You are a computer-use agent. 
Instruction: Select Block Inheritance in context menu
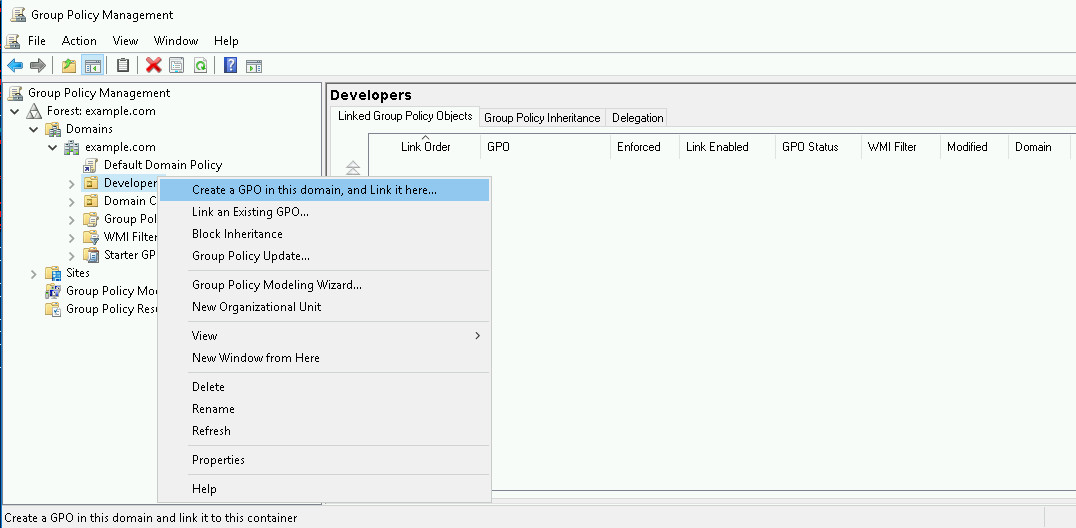[324, 234]
